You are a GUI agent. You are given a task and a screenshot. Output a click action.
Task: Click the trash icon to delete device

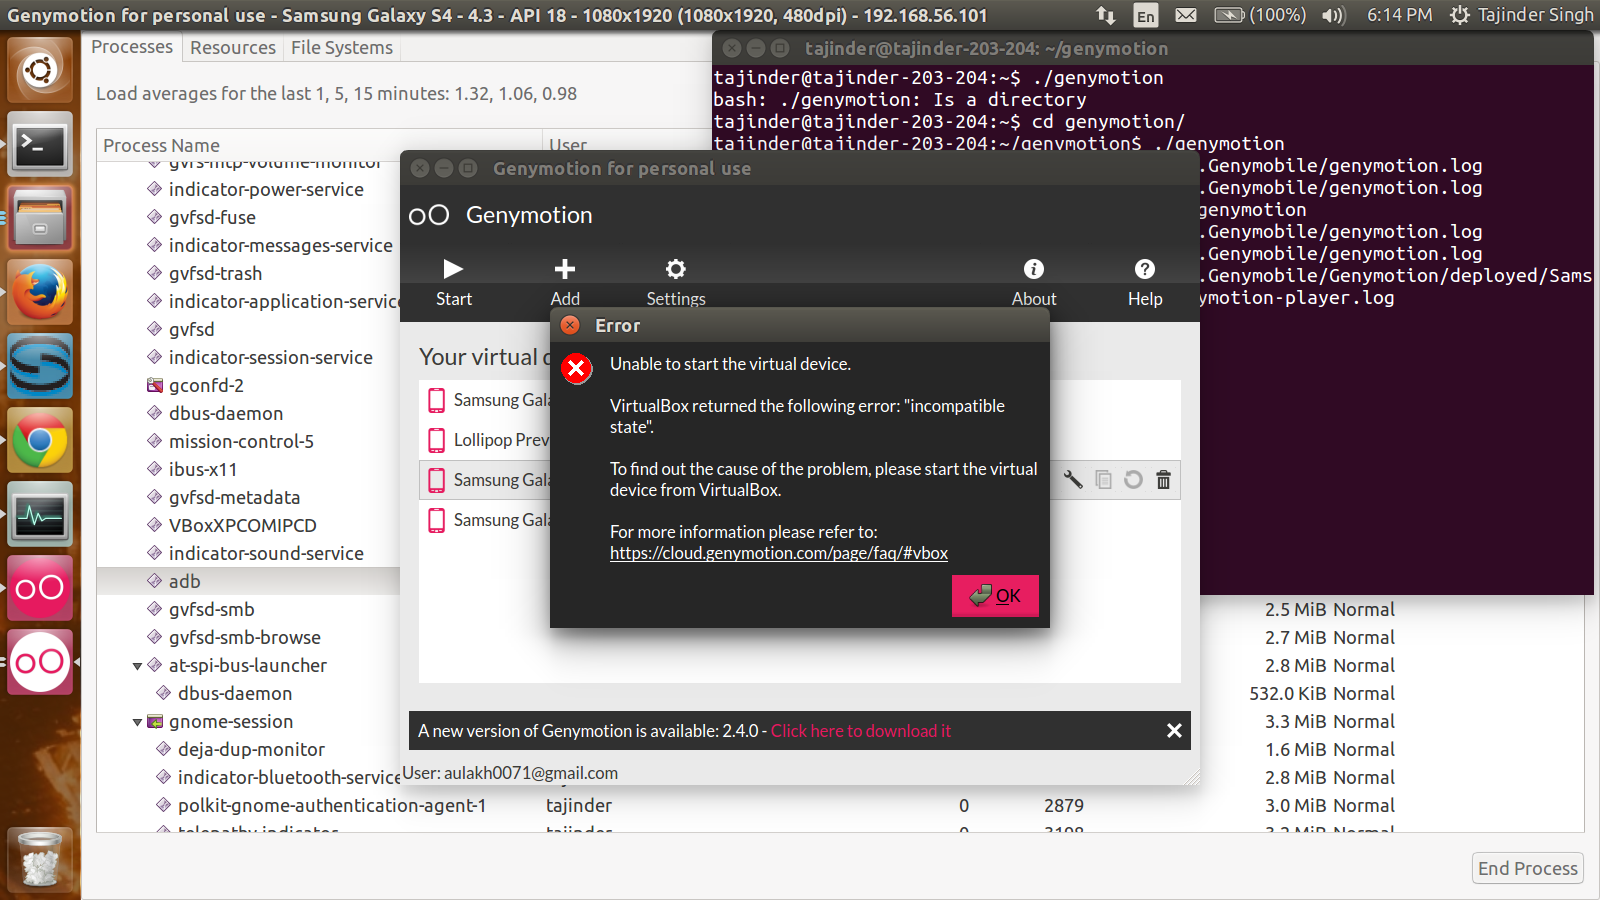(1163, 480)
